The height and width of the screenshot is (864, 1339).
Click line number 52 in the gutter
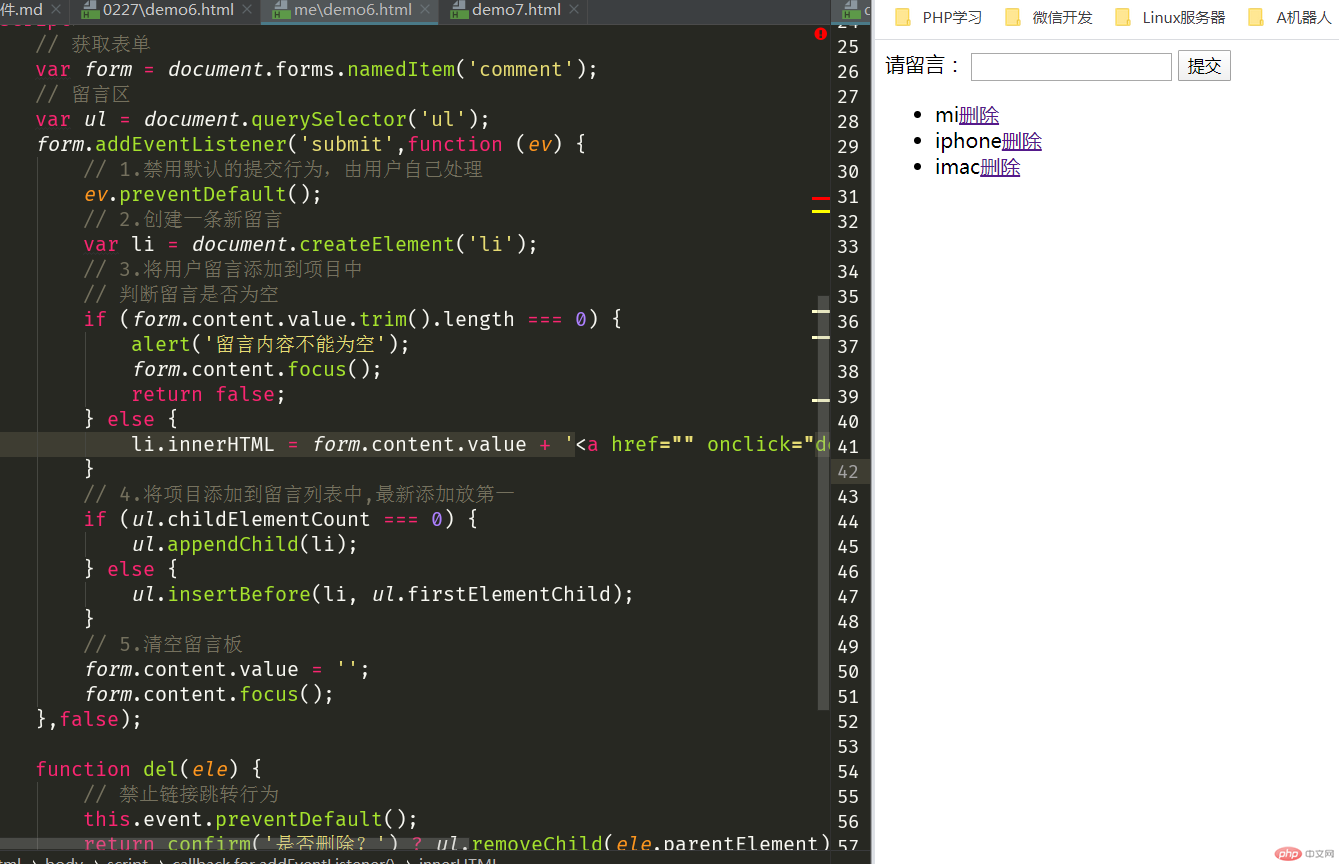pyautogui.click(x=848, y=721)
